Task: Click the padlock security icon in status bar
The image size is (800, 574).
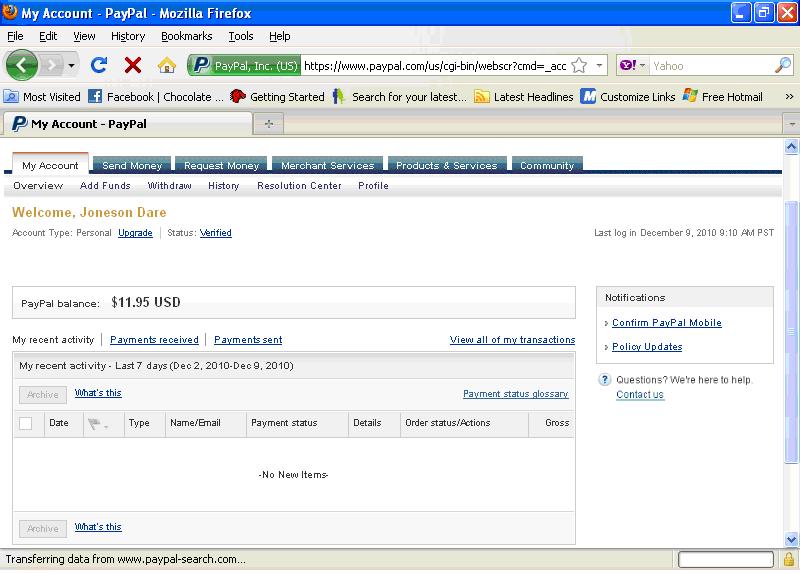Action: click(x=789, y=559)
